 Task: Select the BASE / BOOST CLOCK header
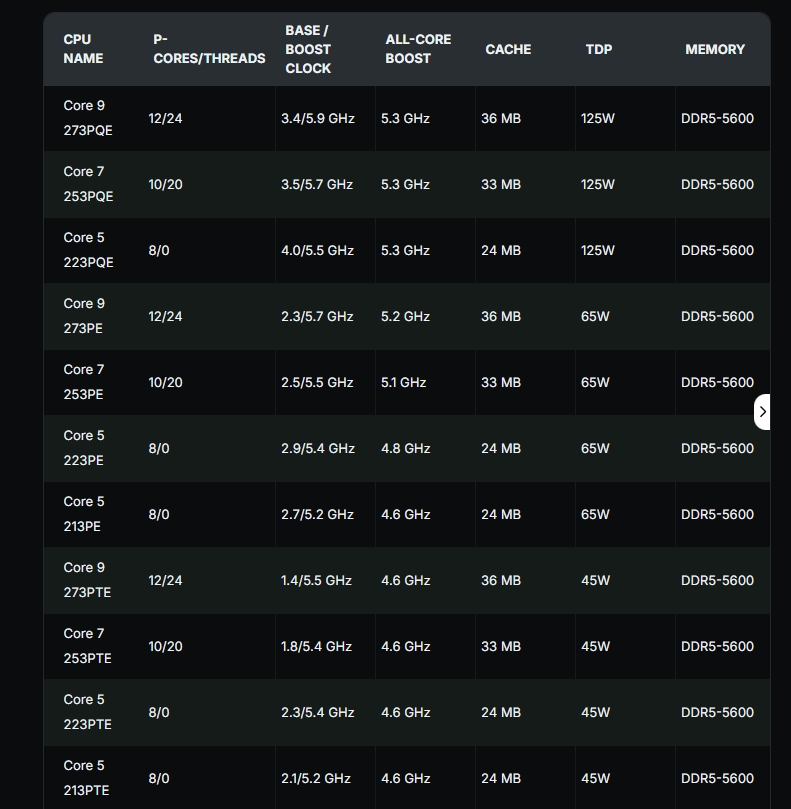pyautogui.click(x=308, y=49)
